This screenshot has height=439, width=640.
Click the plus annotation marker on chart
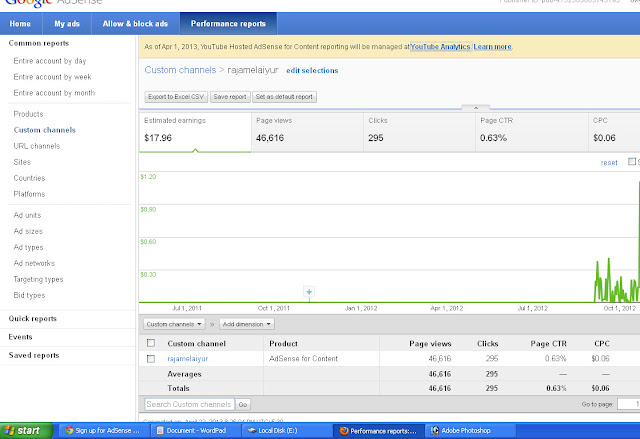309,292
